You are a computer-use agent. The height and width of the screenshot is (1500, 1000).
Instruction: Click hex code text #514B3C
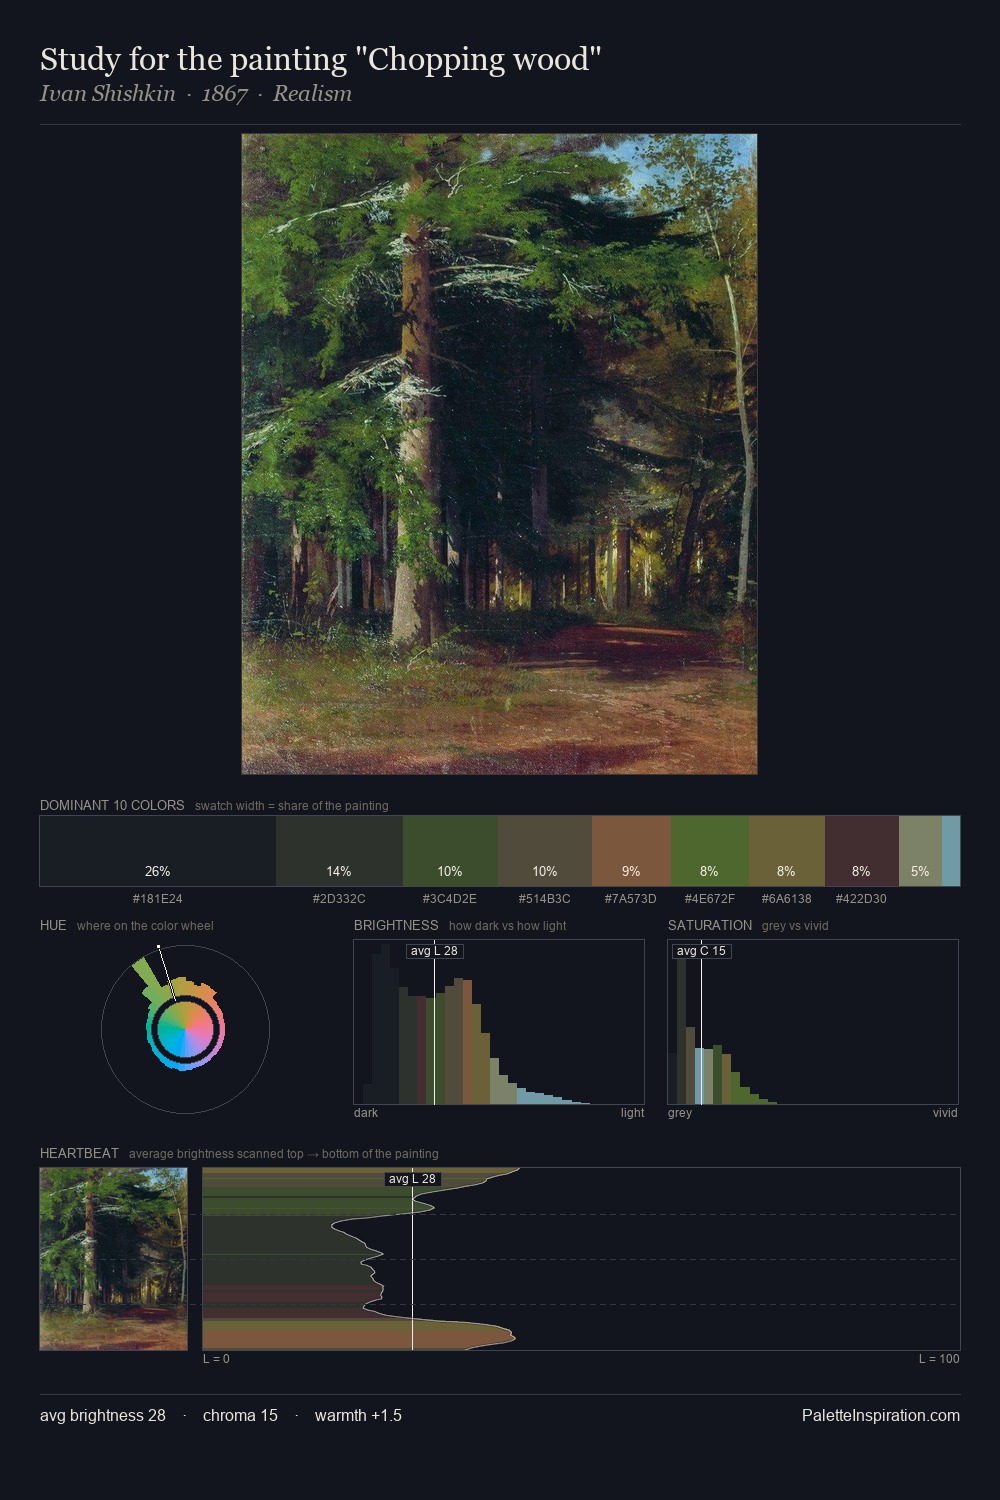click(545, 899)
